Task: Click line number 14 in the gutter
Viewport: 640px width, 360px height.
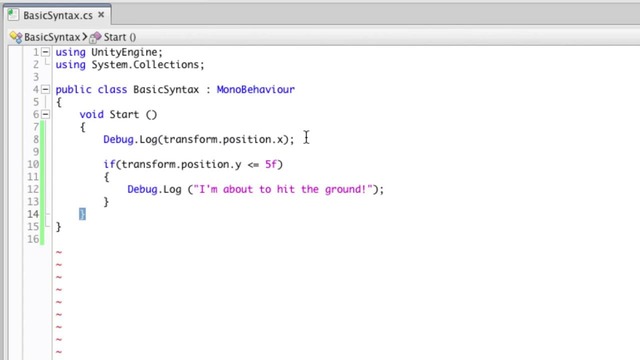Action: point(33,214)
